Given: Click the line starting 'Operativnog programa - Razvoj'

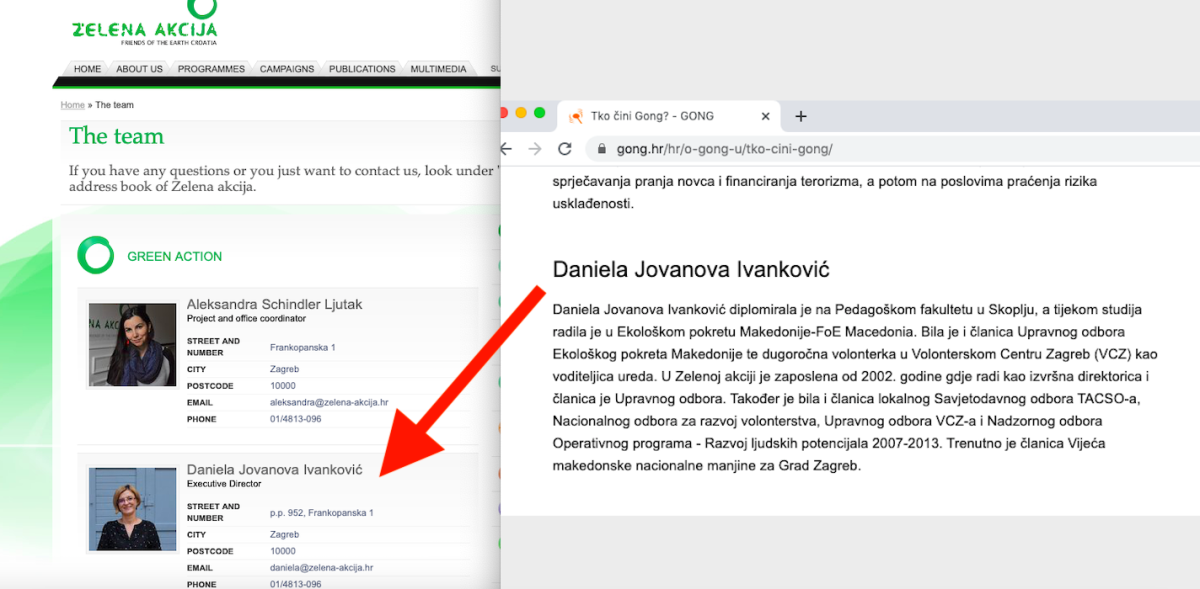Looking at the screenshot, I should point(829,443).
